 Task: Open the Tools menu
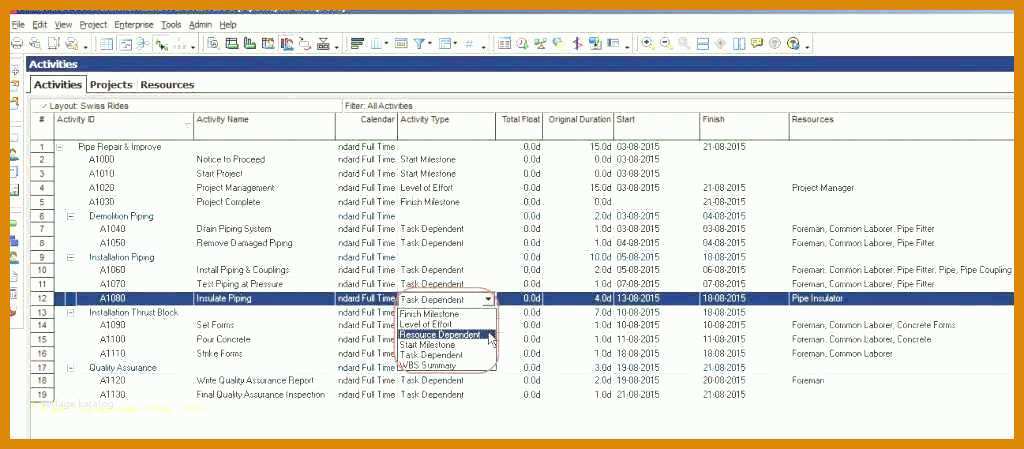[x=171, y=25]
